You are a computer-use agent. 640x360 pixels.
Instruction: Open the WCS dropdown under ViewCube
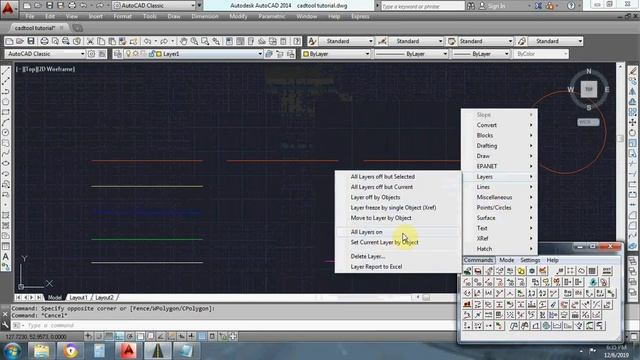(588, 122)
